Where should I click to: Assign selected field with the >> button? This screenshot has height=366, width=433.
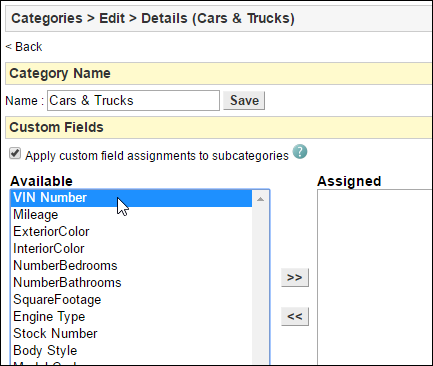(x=295, y=277)
